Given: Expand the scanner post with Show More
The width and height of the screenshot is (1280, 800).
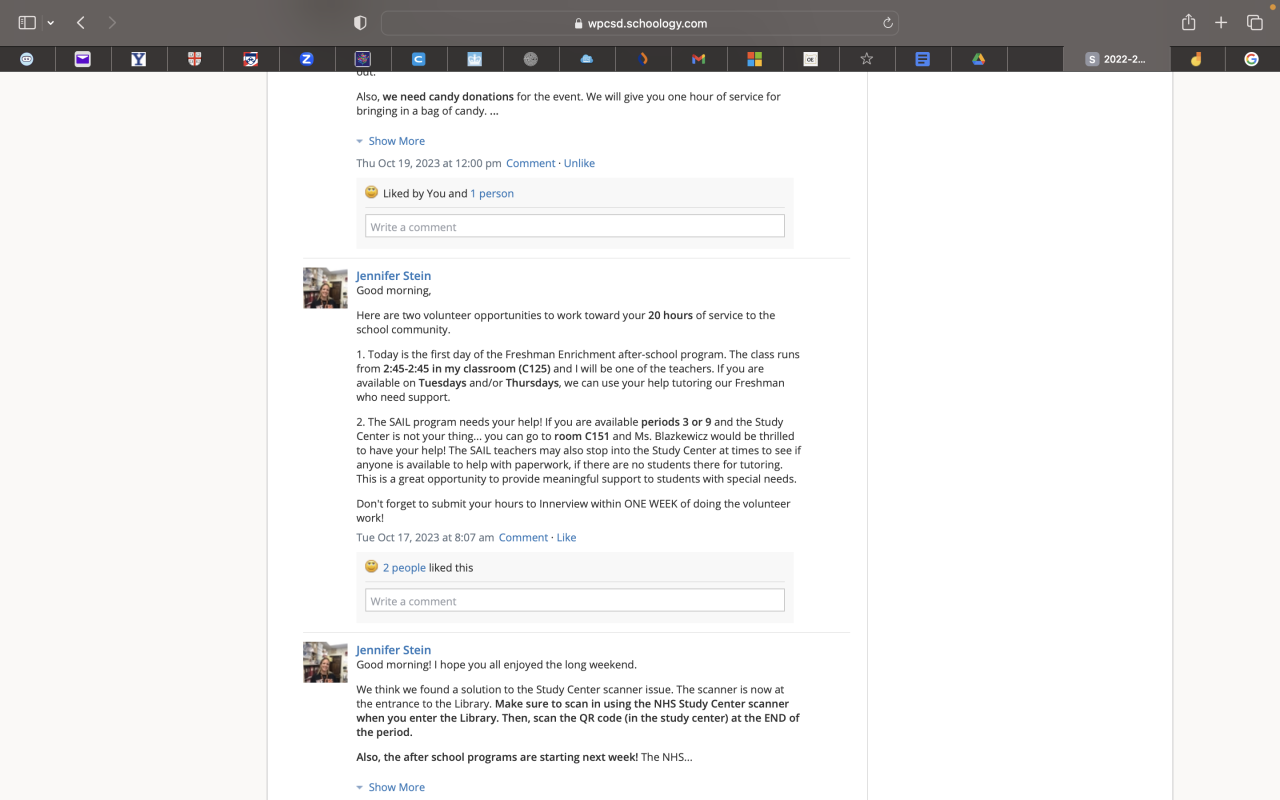Looking at the screenshot, I should (396, 787).
